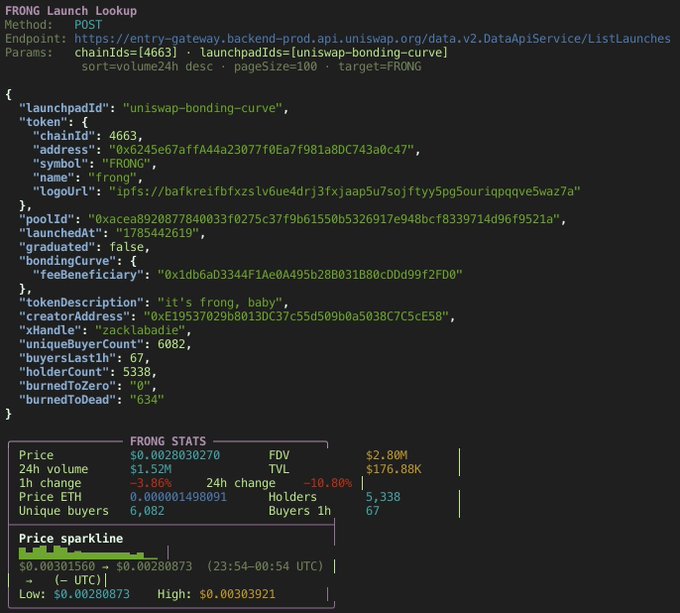Select the TVL $176.88K value
This screenshot has height=613, width=680.
pyautogui.click(x=393, y=469)
